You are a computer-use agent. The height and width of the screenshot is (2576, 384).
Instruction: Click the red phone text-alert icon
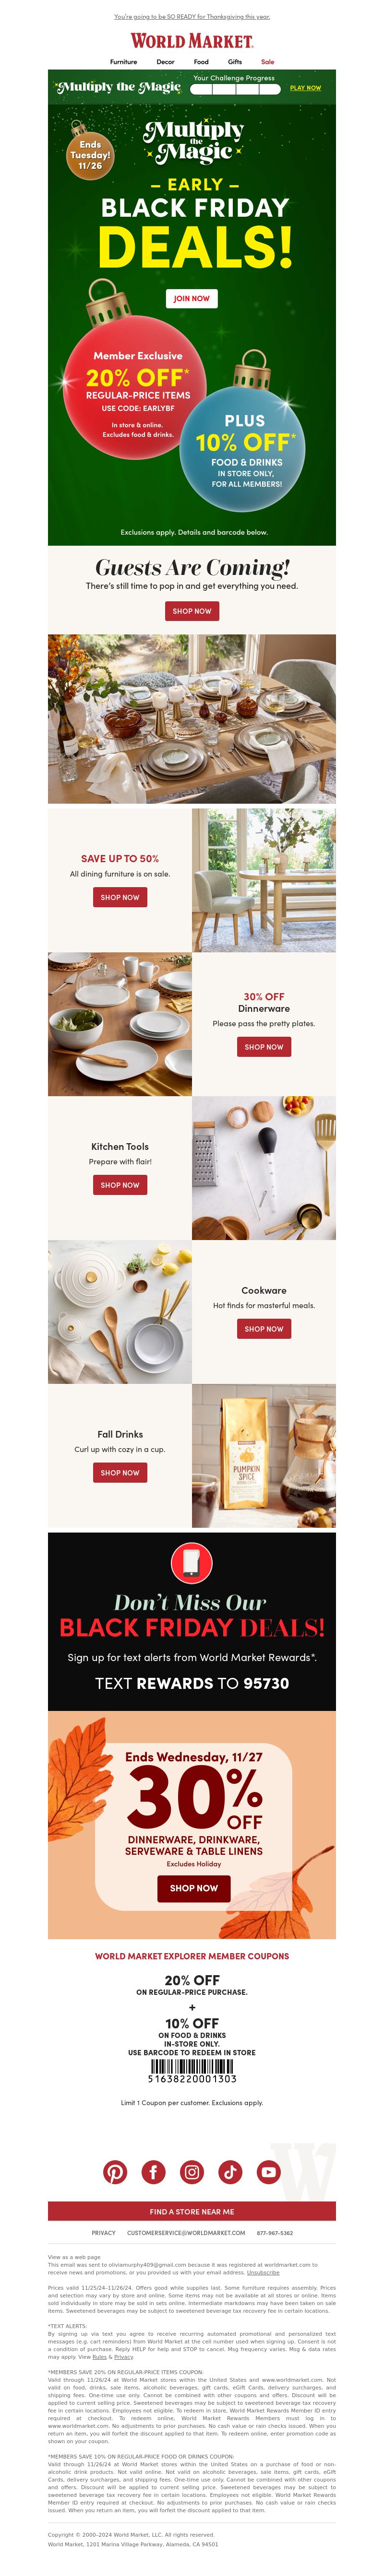(x=192, y=1562)
